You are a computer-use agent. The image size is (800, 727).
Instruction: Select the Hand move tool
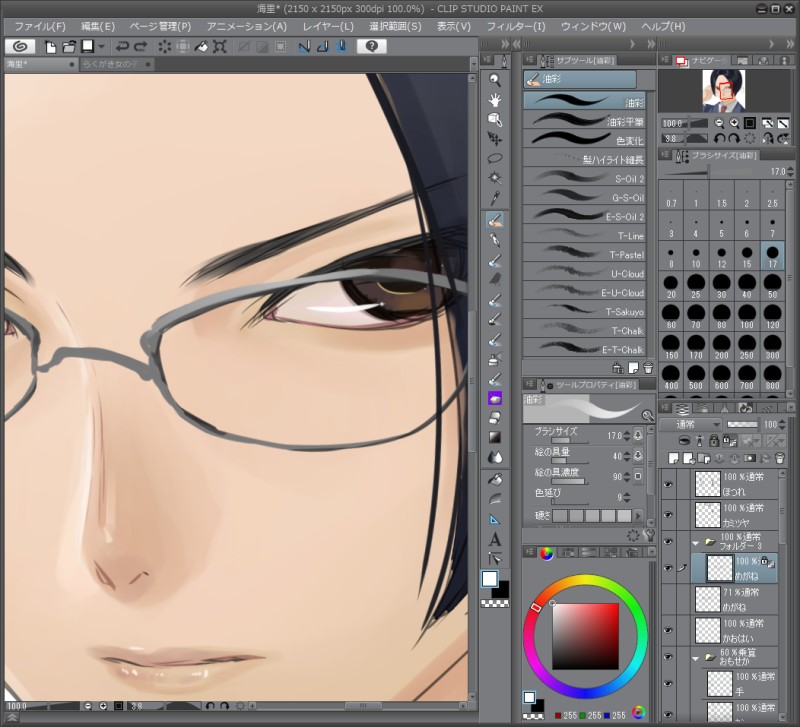pos(494,99)
